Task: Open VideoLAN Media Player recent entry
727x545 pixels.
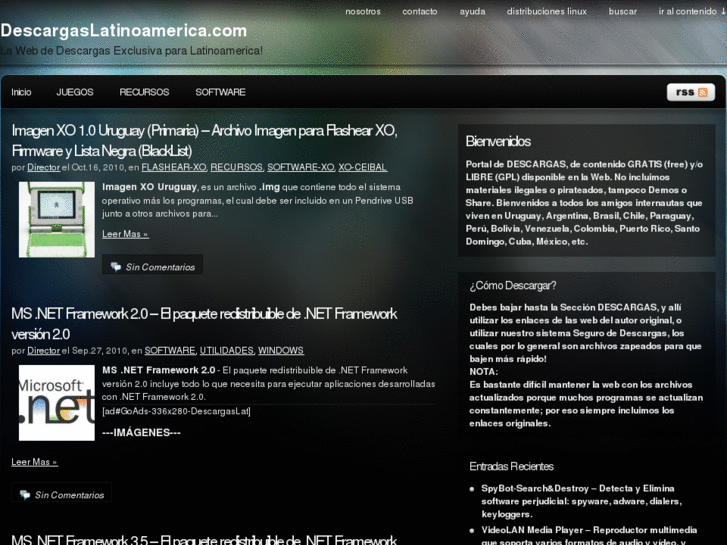Action: 589,536
